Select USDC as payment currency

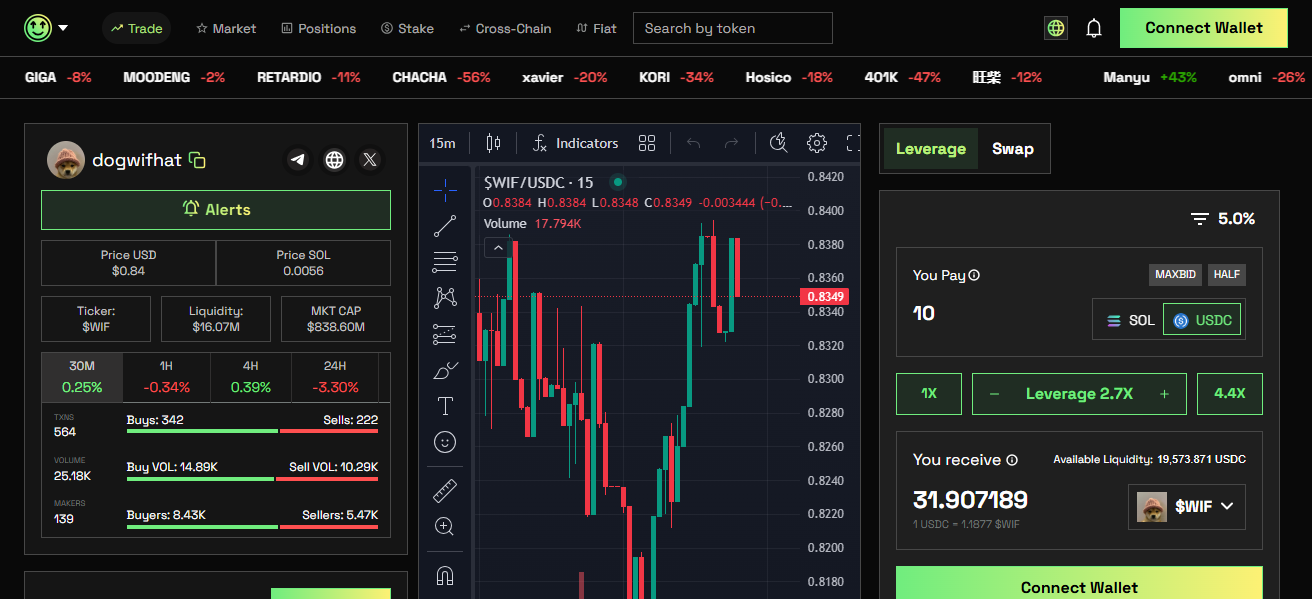click(x=1202, y=321)
